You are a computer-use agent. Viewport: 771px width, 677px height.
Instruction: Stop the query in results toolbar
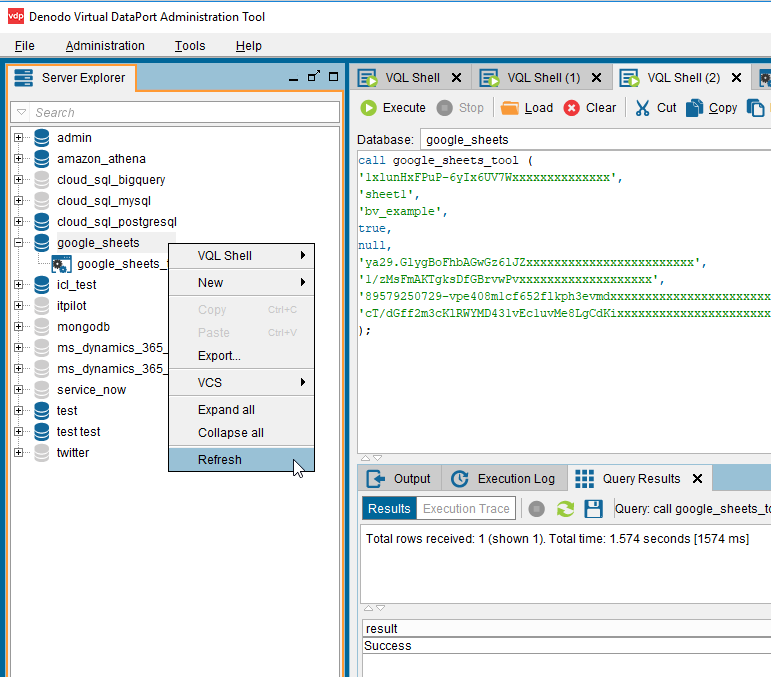tap(536, 509)
